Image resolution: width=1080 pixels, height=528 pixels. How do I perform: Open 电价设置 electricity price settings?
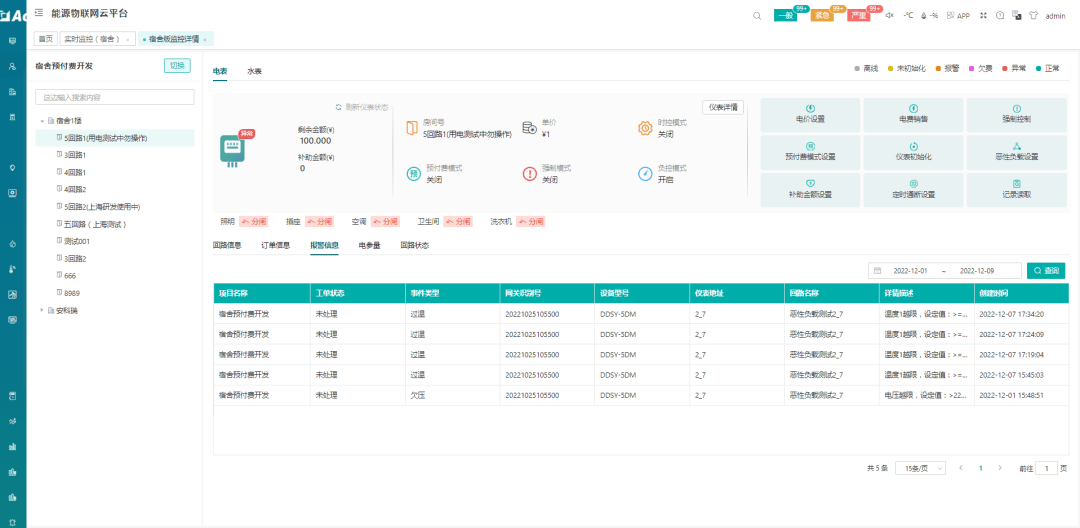[810, 115]
